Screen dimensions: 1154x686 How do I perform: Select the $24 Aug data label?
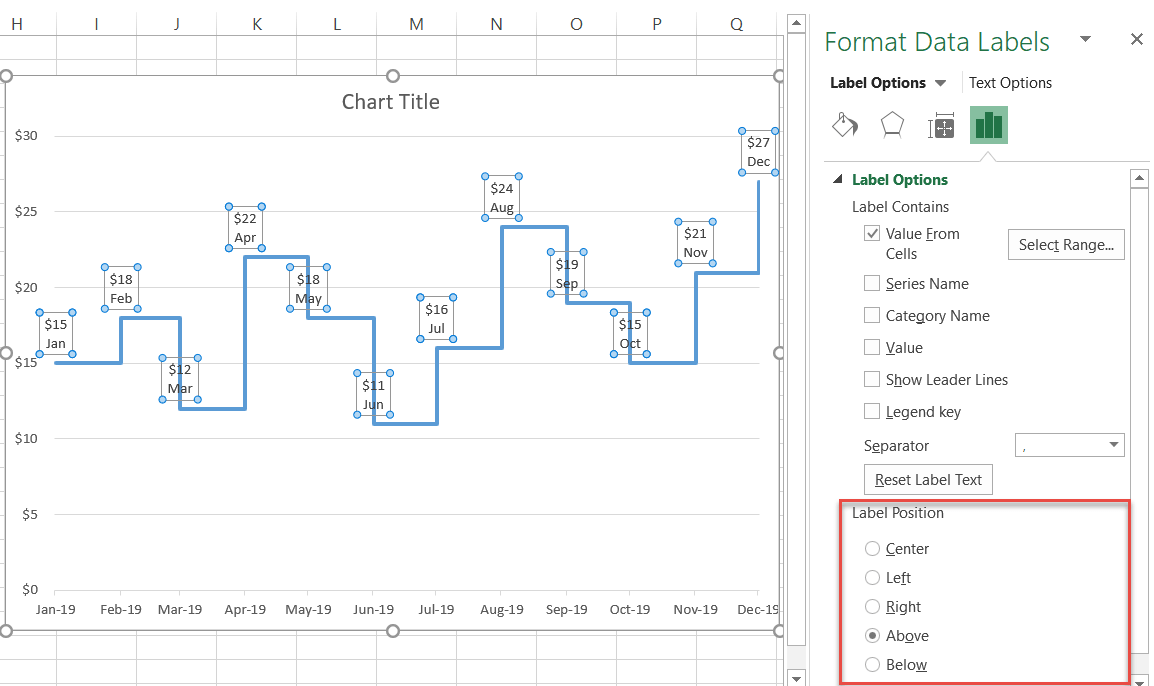pos(502,198)
